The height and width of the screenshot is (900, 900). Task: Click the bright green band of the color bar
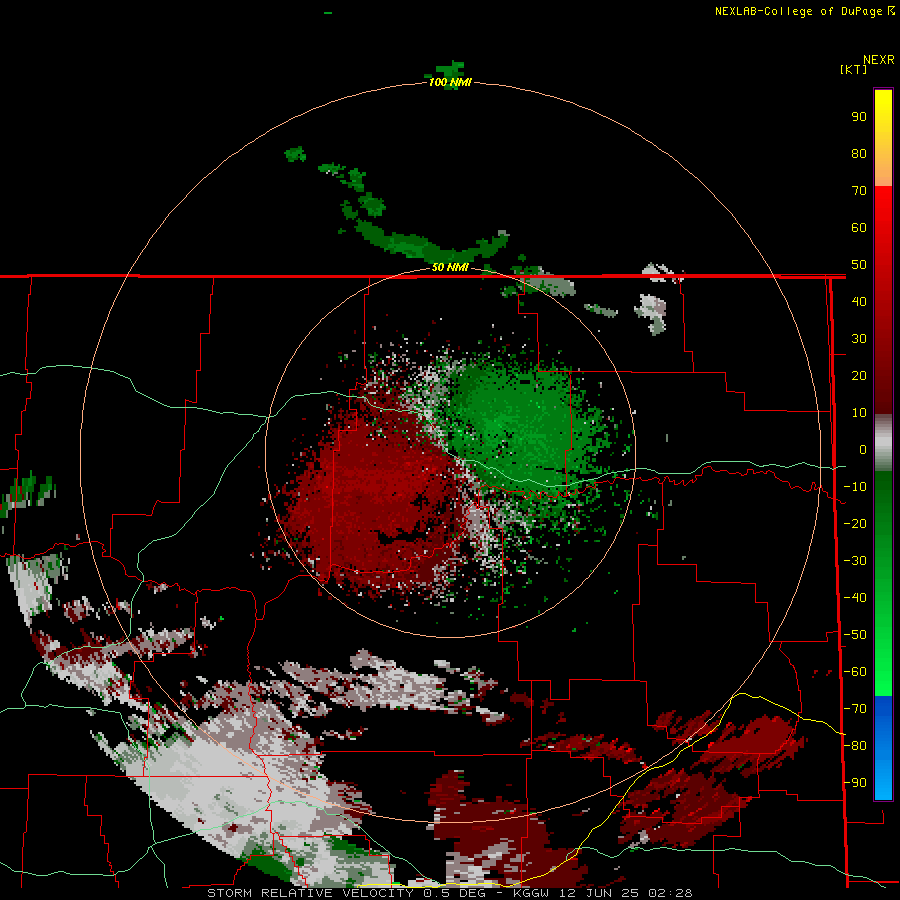click(883, 583)
